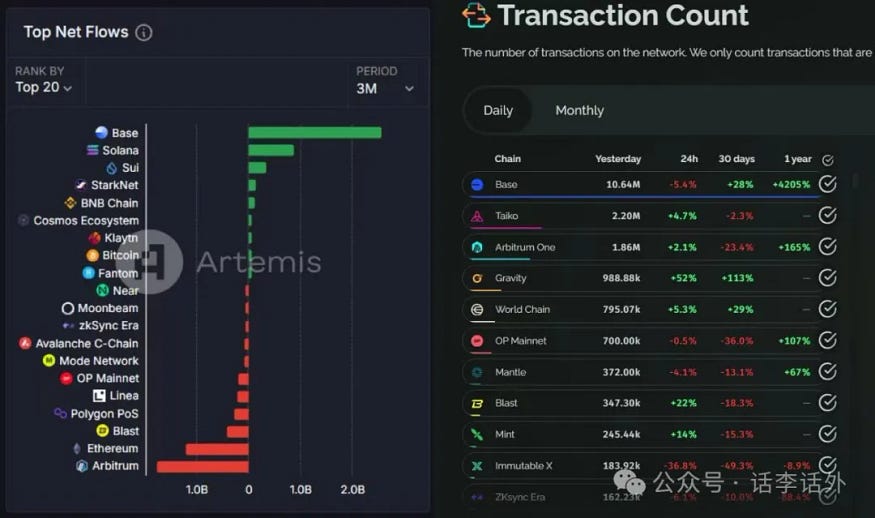This screenshot has width=875, height=518.
Task: Click the Gravity icon in transaction table
Action: (x=477, y=278)
